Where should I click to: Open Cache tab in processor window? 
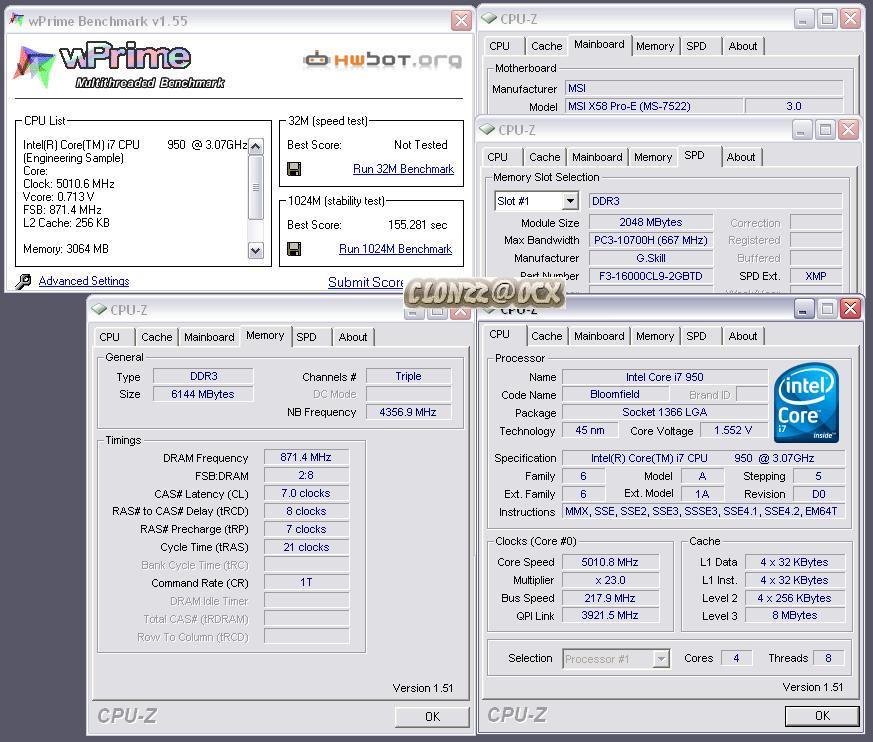(x=546, y=336)
